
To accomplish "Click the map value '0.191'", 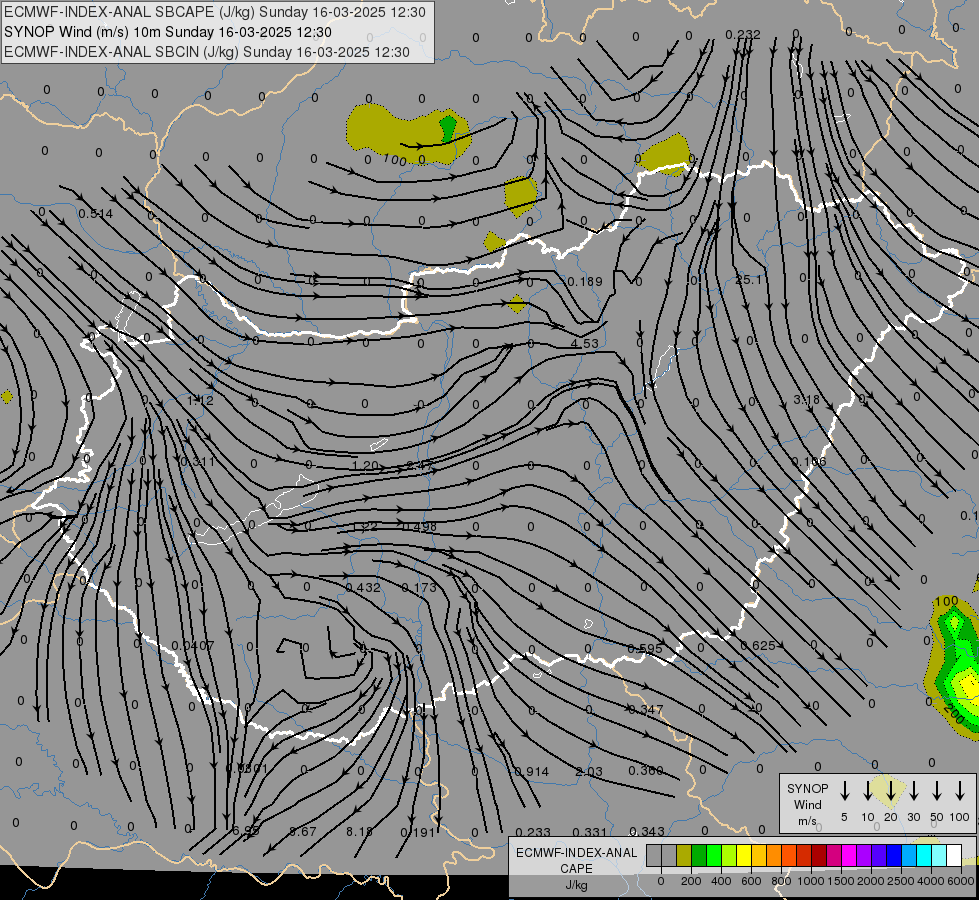I will pos(418,832).
